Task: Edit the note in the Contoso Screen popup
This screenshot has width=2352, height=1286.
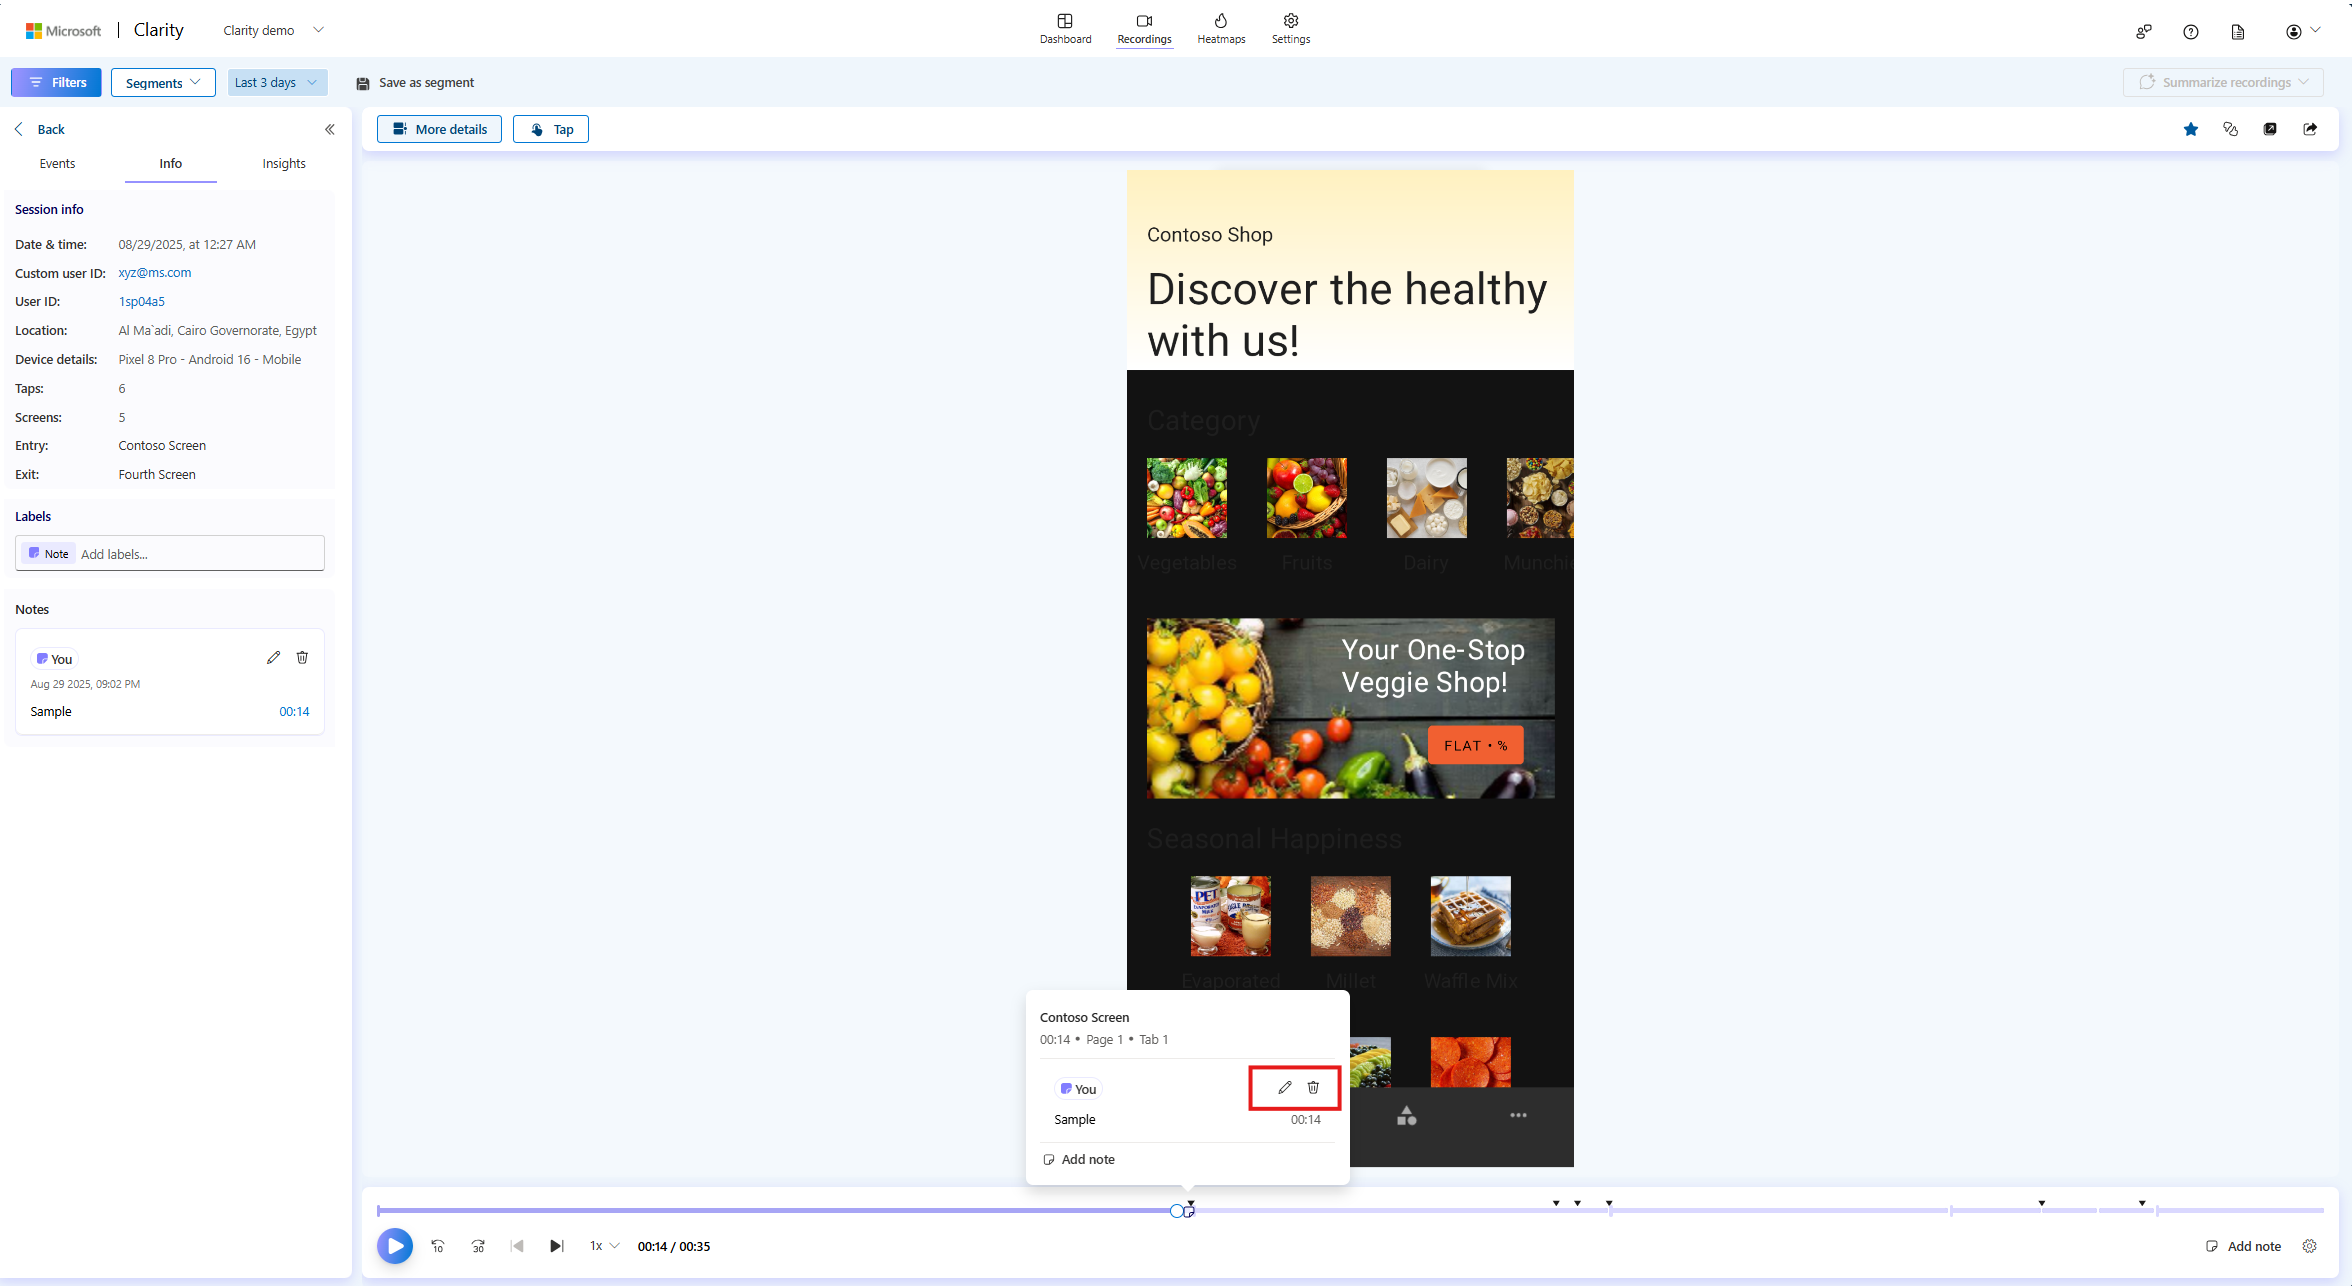Action: pos(1285,1087)
